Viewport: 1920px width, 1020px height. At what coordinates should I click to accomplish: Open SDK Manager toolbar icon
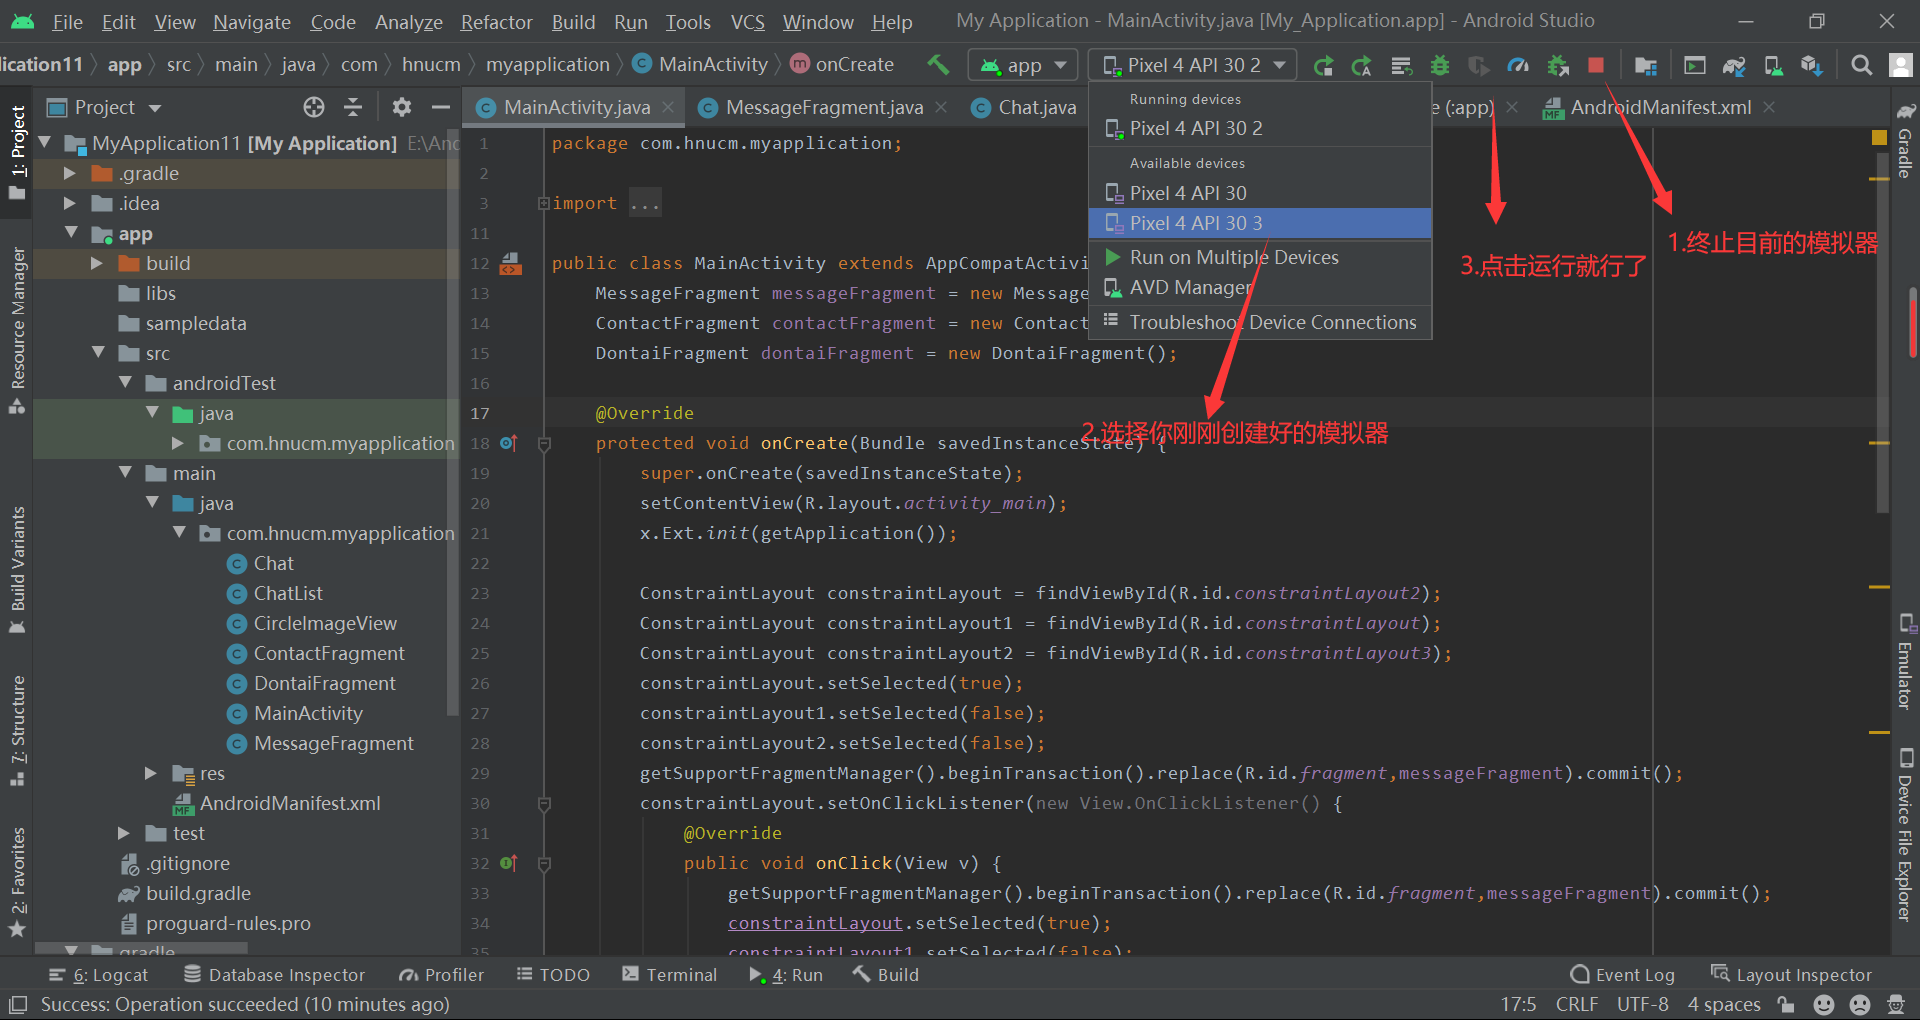pos(1811,65)
